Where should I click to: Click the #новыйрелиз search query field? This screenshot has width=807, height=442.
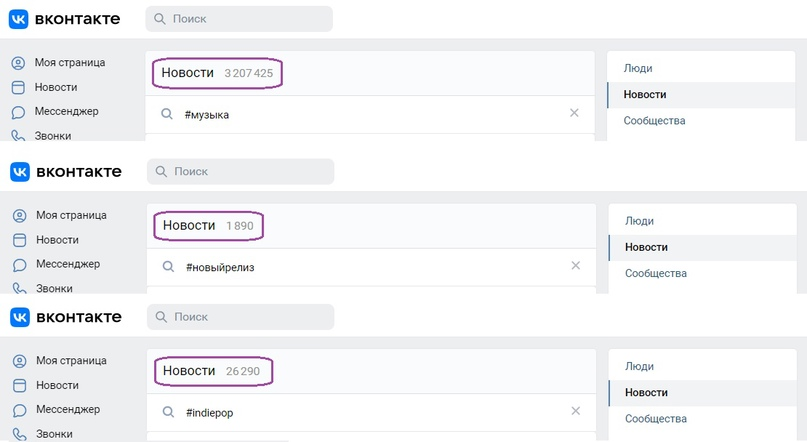pos(371,267)
